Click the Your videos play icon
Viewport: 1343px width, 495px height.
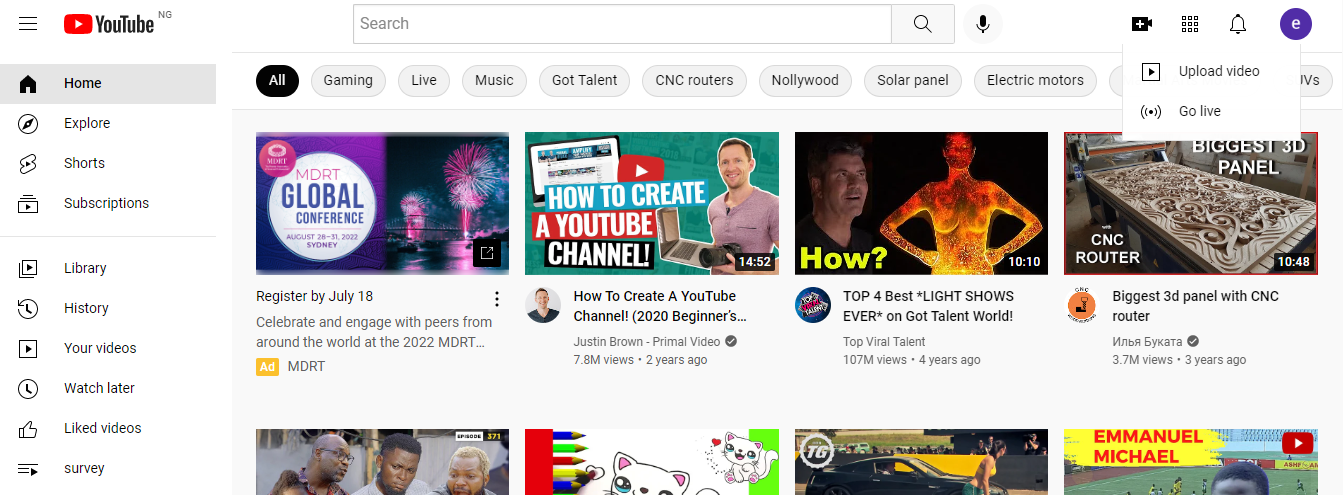coord(28,348)
